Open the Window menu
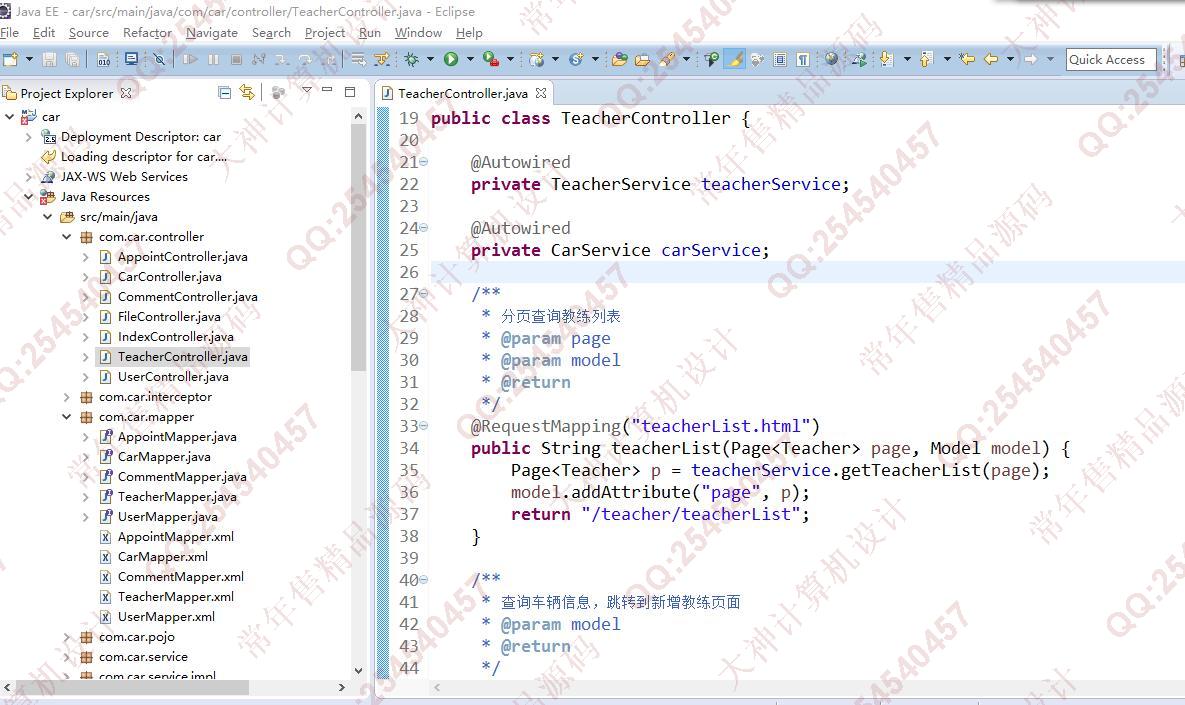1185x705 pixels. pos(418,32)
